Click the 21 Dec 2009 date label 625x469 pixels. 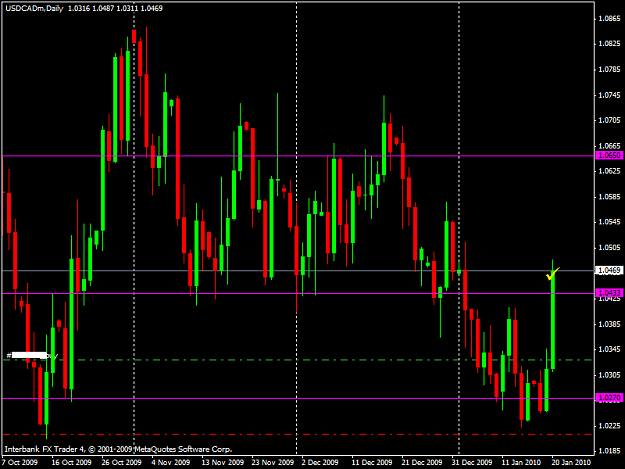click(x=422, y=462)
